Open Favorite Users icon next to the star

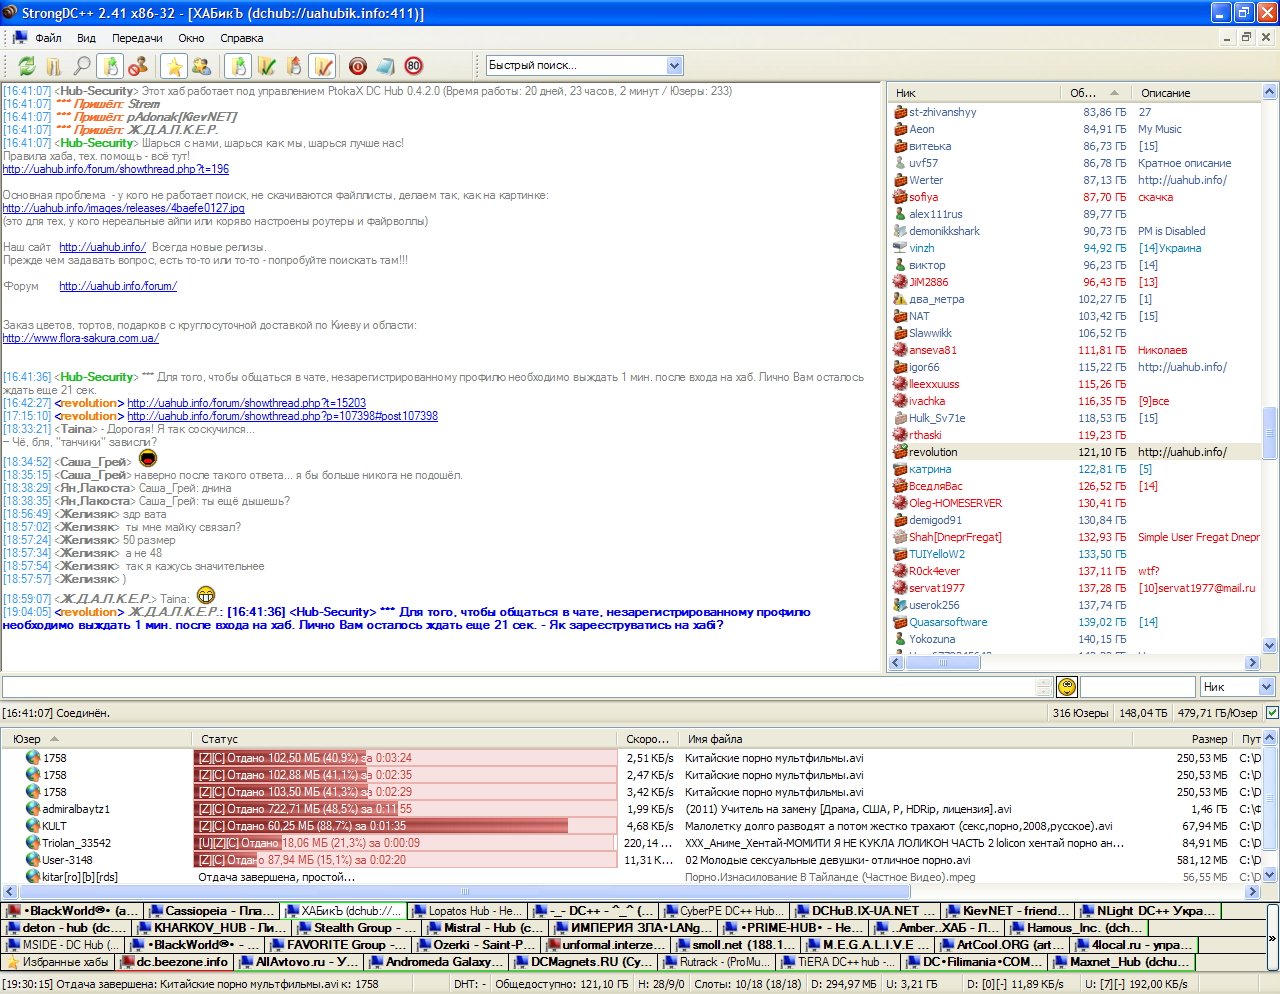pyautogui.click(x=201, y=66)
